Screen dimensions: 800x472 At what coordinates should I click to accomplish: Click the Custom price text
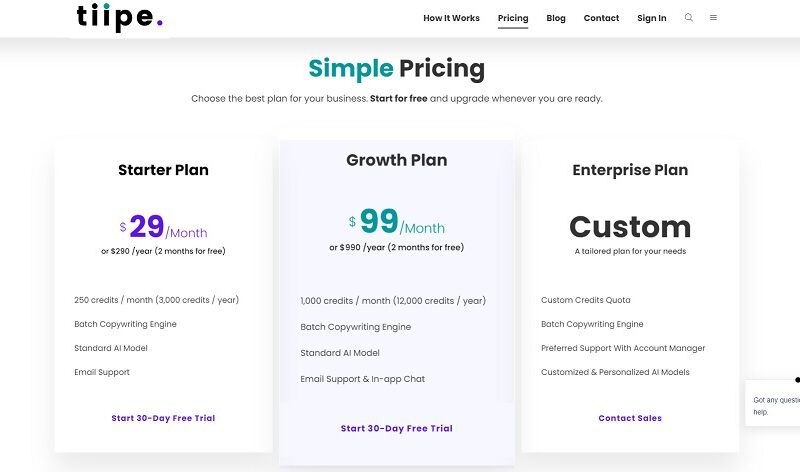pyautogui.click(x=630, y=226)
